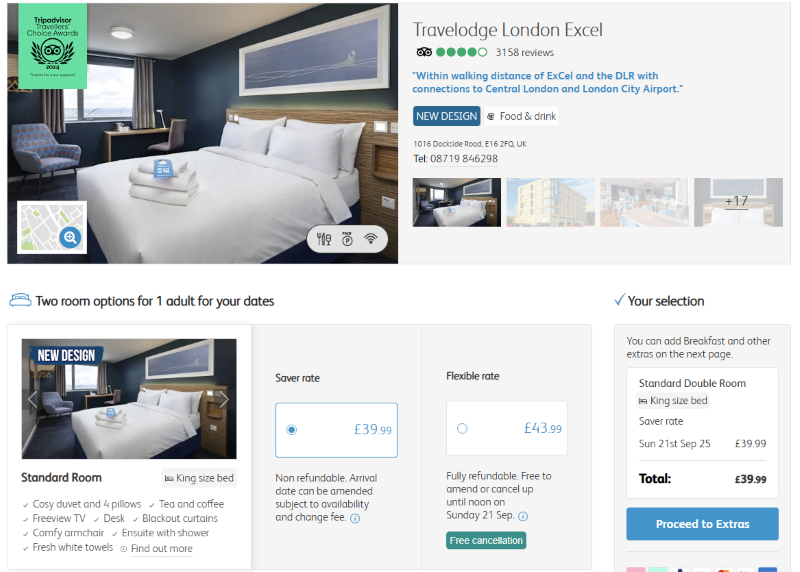Screen dimensions: 800x572
Task: Click the WiFi amenity icon
Action: (371, 238)
